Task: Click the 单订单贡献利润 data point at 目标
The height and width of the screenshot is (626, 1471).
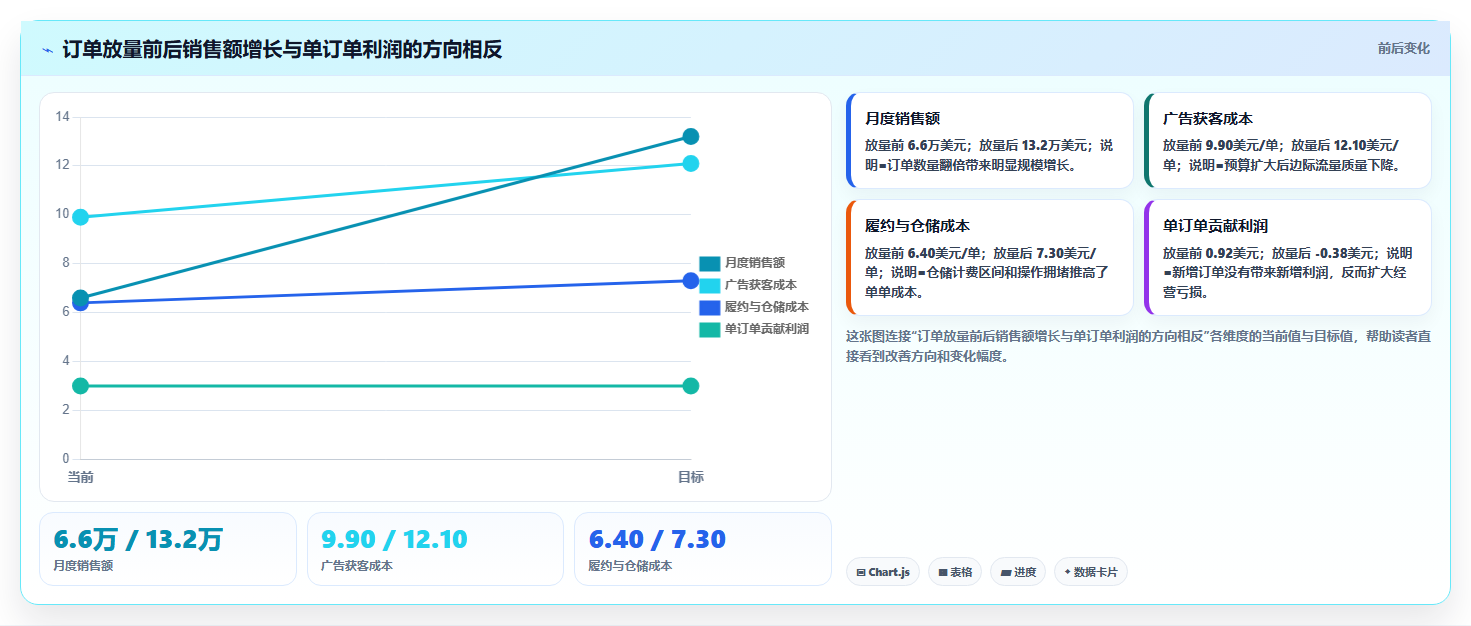Action: click(690, 386)
